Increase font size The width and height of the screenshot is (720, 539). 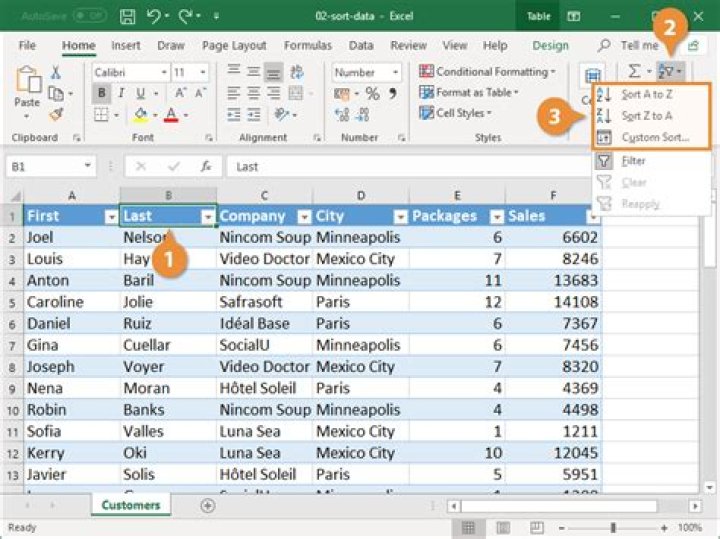click(x=180, y=94)
